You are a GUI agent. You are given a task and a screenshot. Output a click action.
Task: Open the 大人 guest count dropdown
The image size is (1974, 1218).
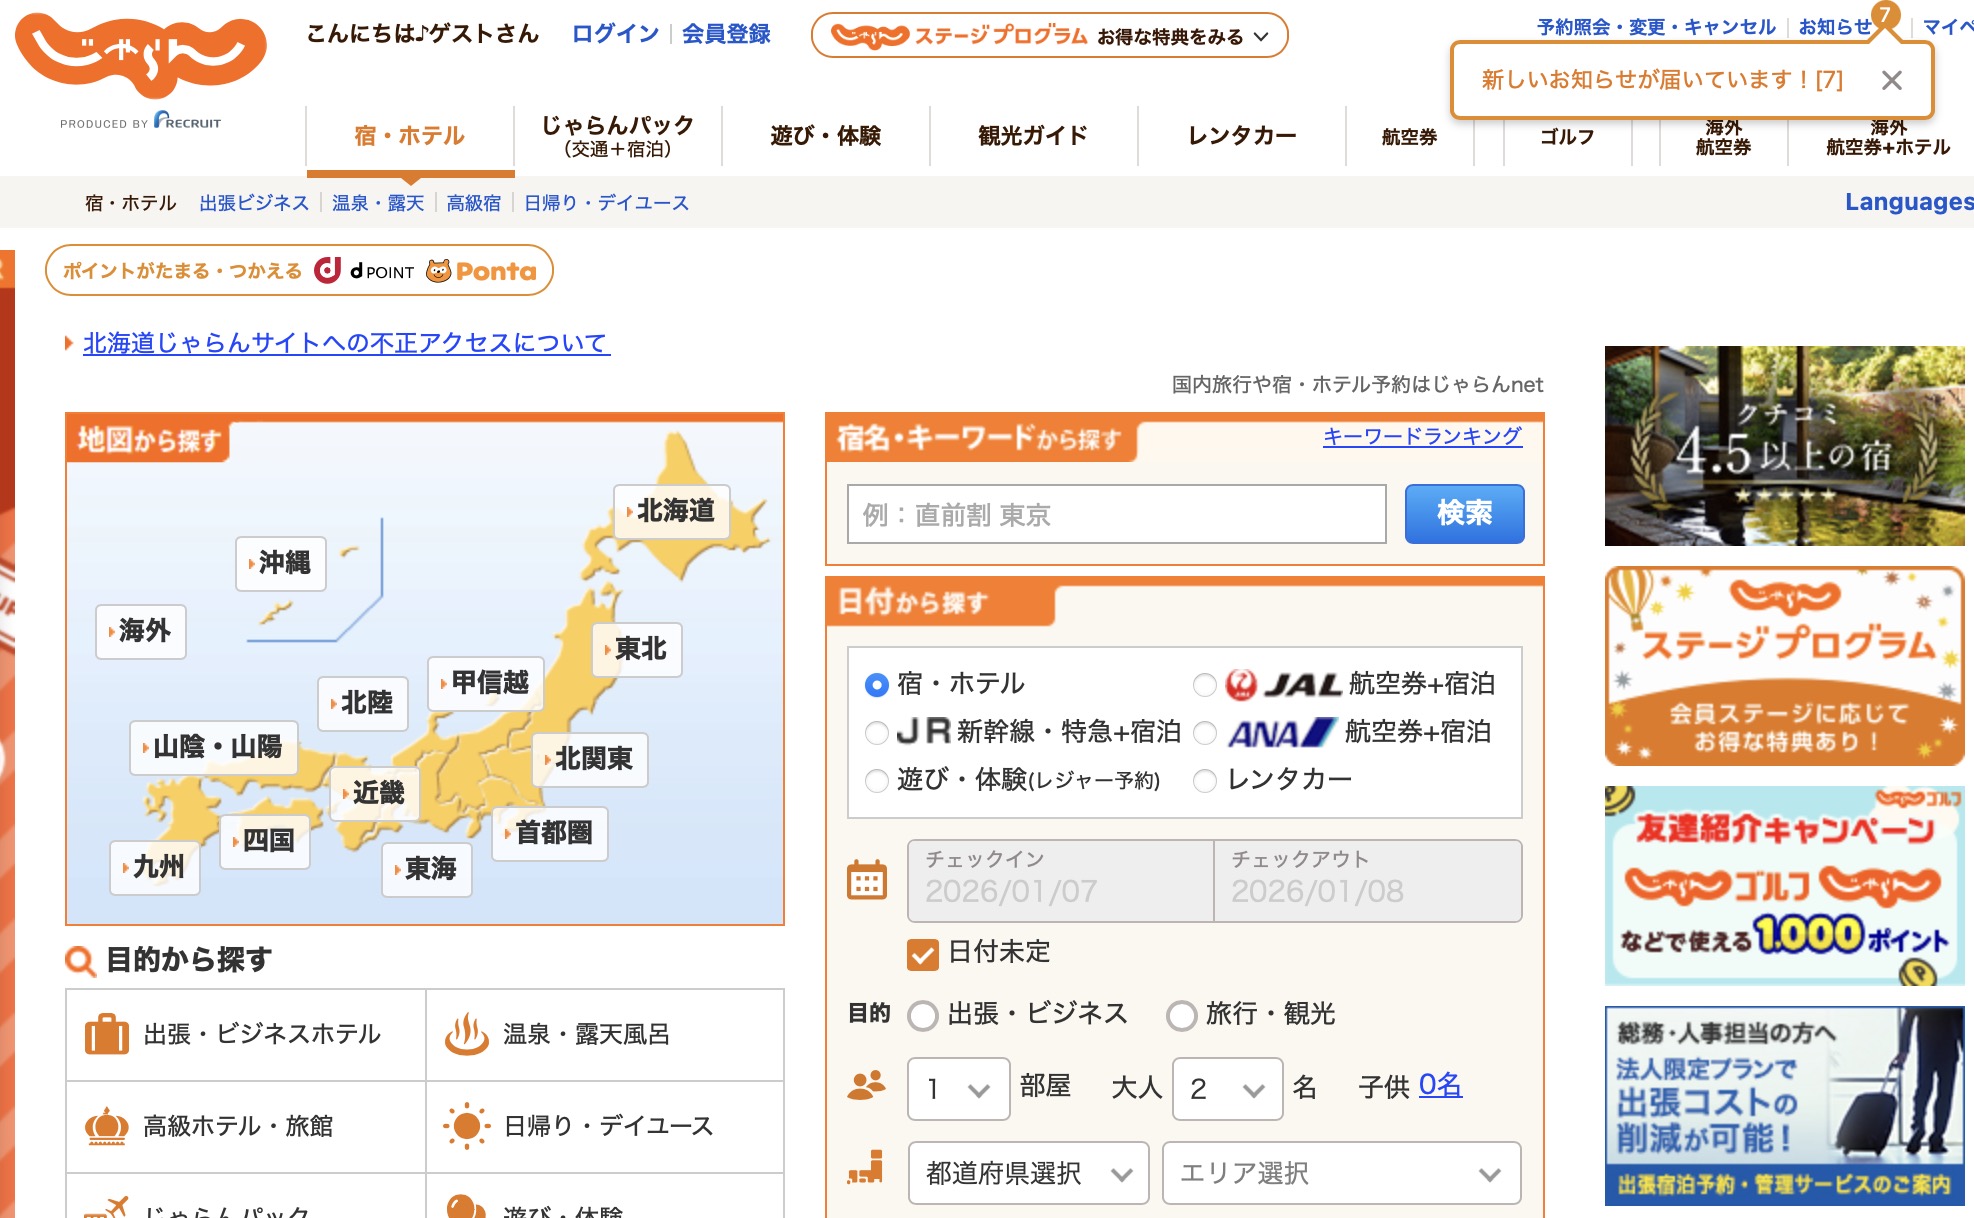[1226, 1088]
